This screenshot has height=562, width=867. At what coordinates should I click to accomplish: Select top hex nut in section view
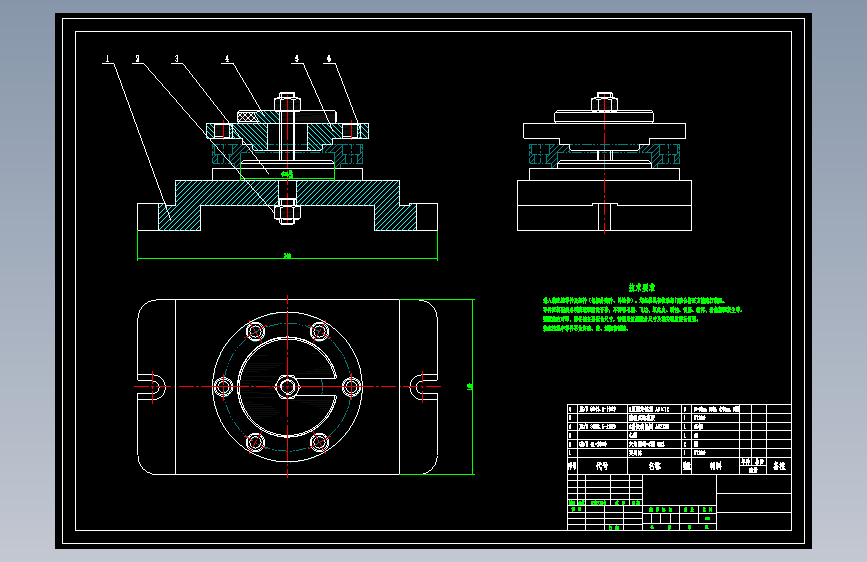287,103
